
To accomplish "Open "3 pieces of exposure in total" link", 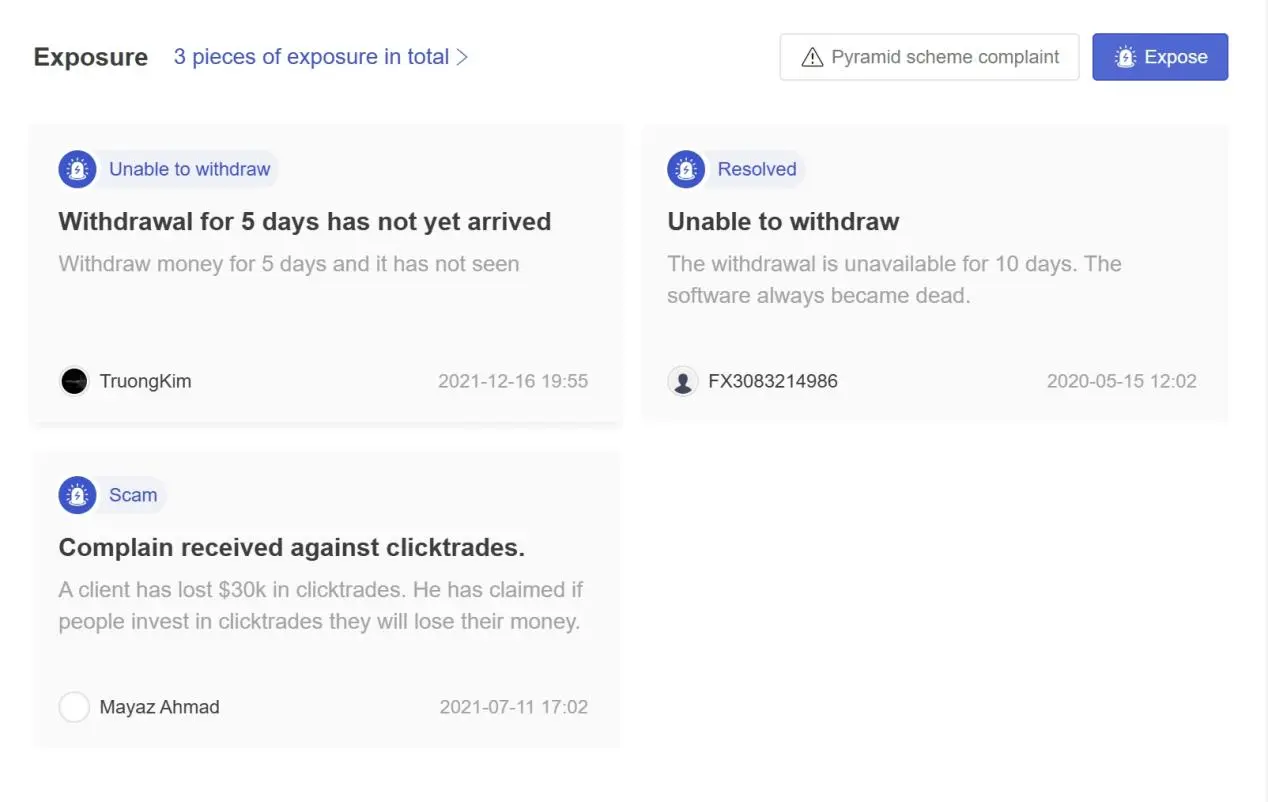I will tap(311, 57).
